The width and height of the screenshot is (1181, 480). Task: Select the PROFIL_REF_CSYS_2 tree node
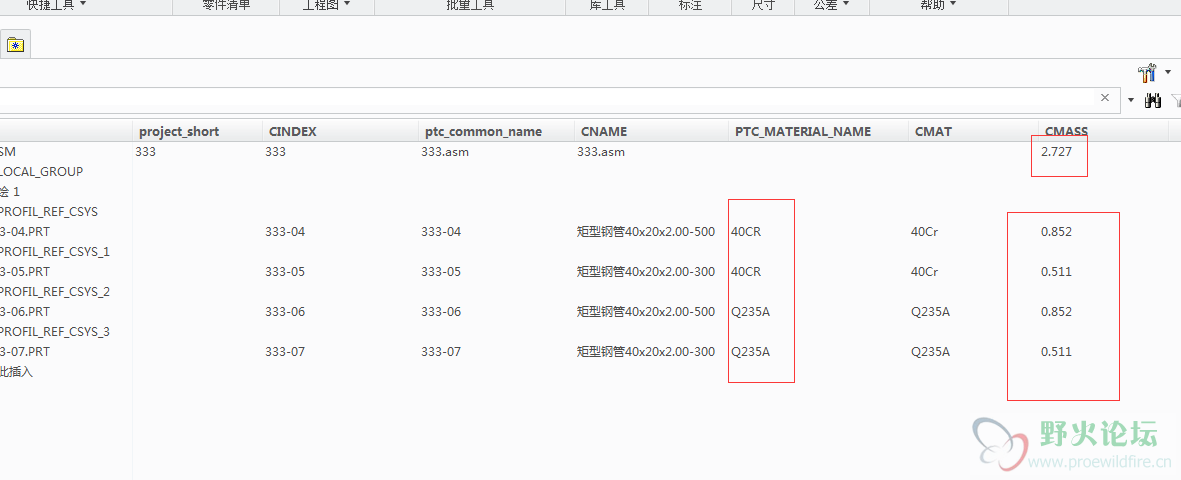[x=55, y=291]
